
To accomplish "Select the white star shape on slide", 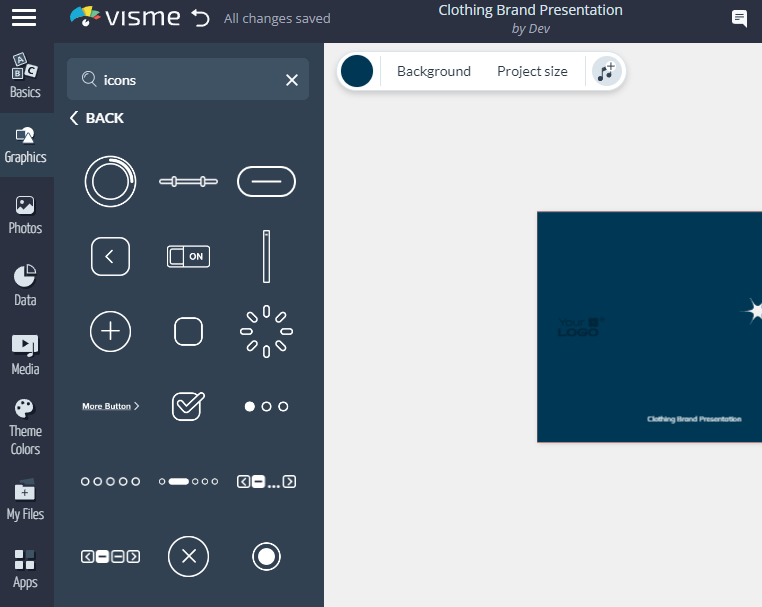I will [x=752, y=311].
